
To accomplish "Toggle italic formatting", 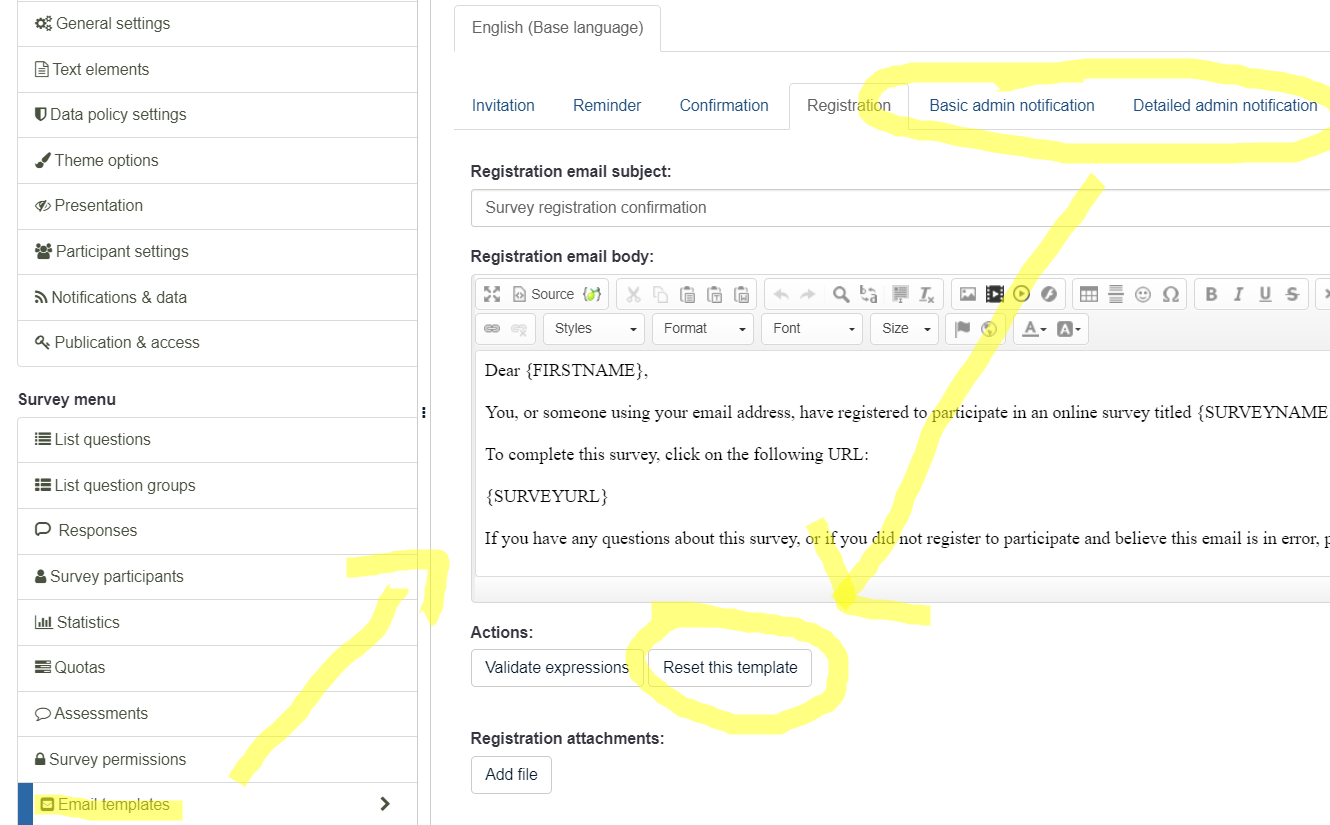I will 1238,294.
